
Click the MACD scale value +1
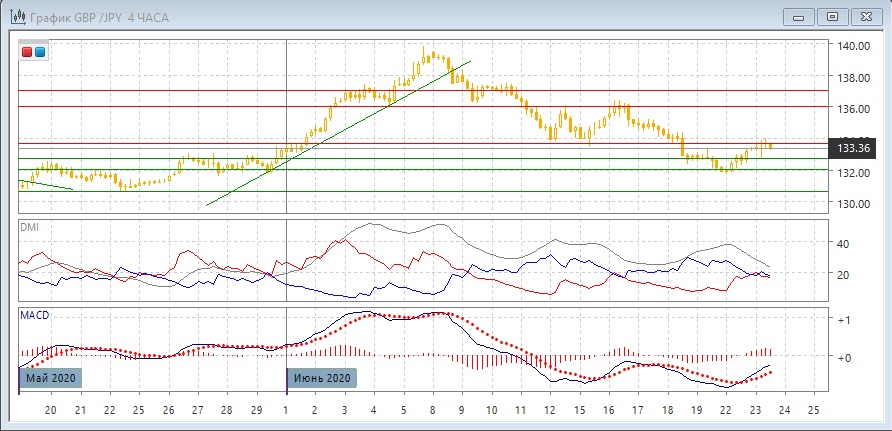[x=843, y=319]
